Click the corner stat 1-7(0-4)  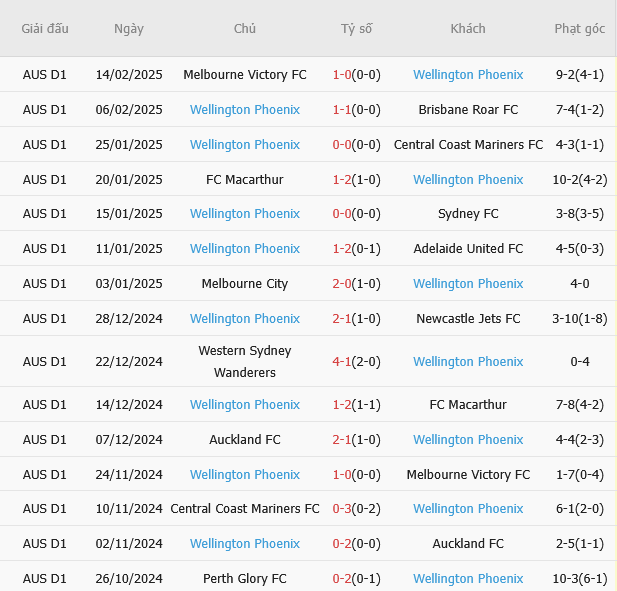580,475
